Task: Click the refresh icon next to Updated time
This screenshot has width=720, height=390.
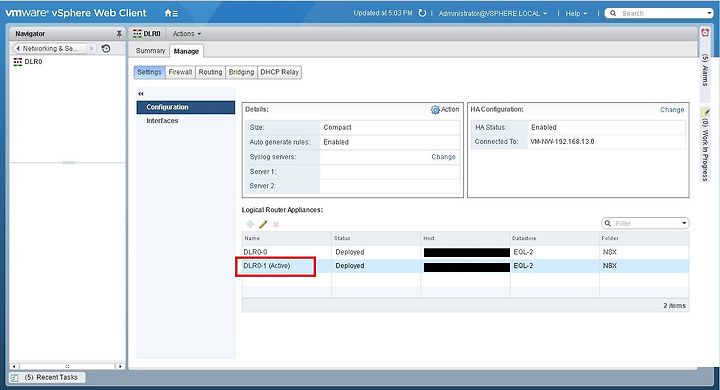Action: pyautogui.click(x=422, y=13)
